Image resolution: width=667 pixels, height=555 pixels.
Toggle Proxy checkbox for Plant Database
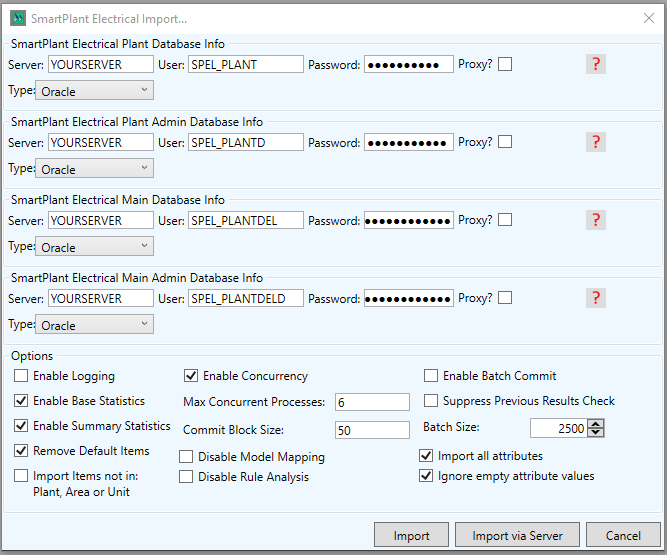pyautogui.click(x=505, y=64)
